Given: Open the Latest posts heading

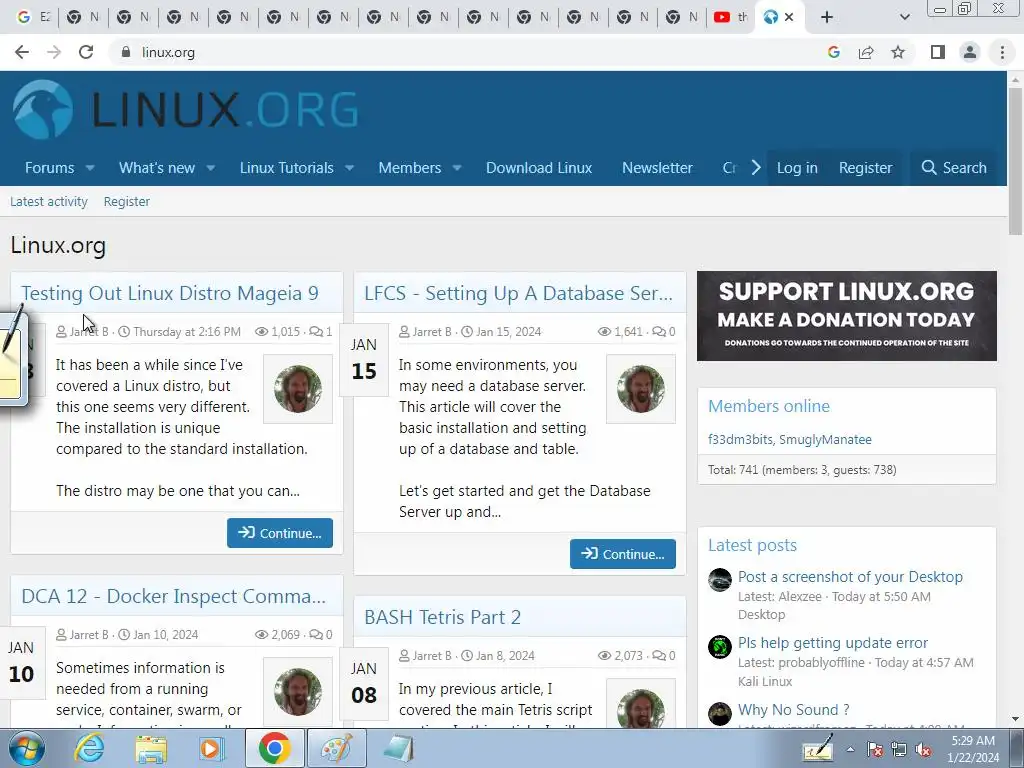Looking at the screenshot, I should [752, 545].
